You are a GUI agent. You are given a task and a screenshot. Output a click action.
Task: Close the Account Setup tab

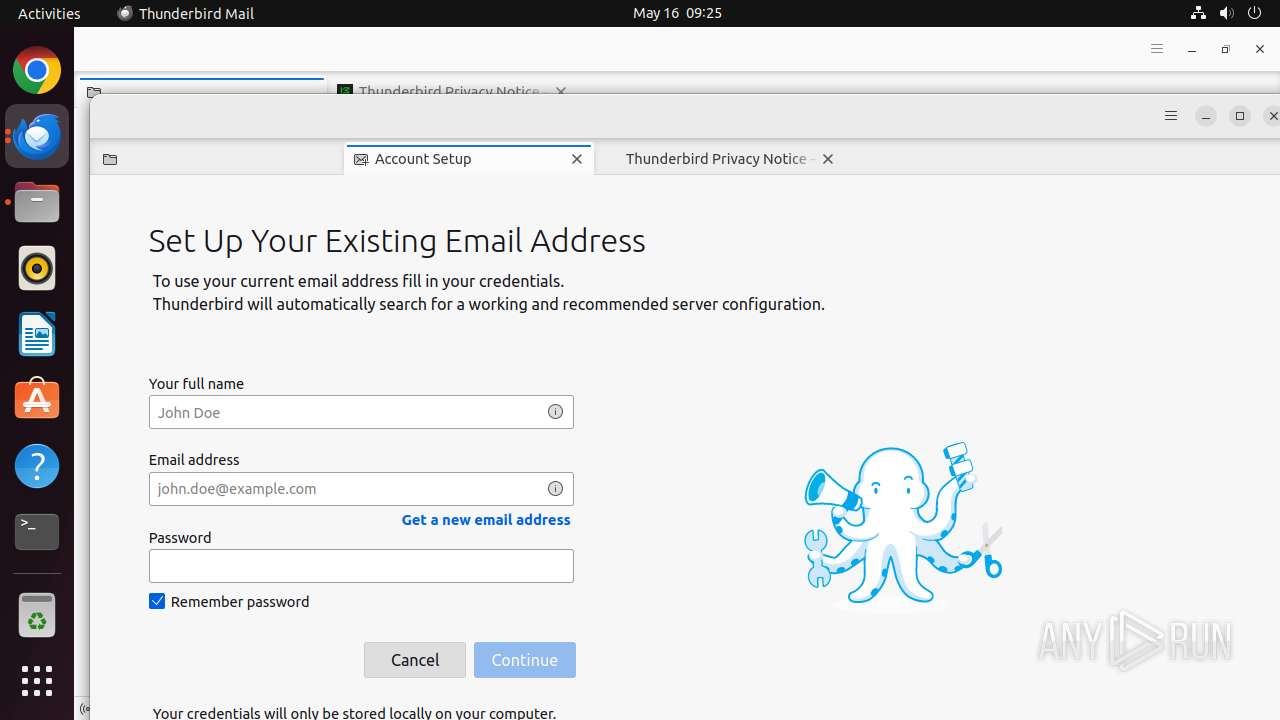point(577,159)
